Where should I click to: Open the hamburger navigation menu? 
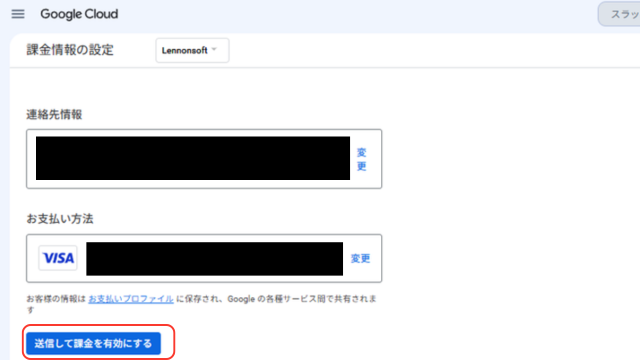18,14
